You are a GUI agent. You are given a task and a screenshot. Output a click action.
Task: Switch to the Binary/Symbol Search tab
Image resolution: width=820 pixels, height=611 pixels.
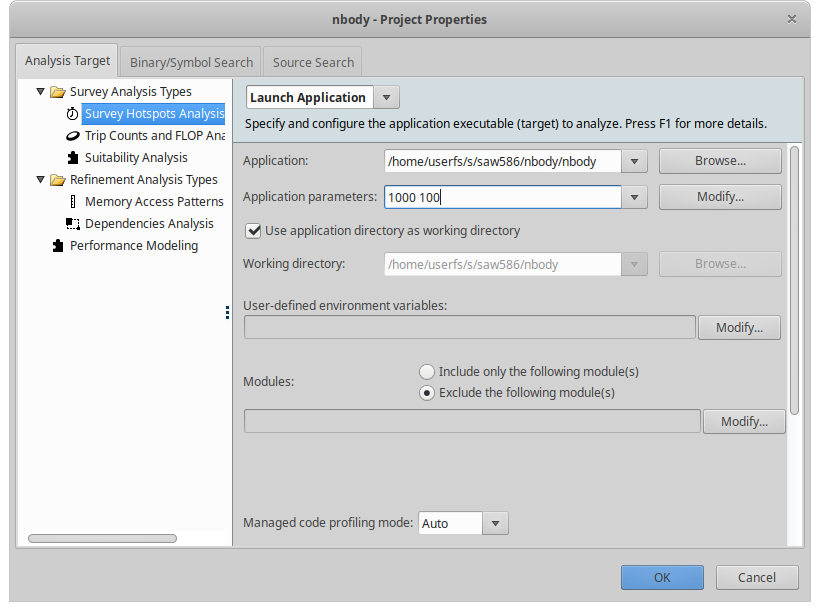coord(191,62)
